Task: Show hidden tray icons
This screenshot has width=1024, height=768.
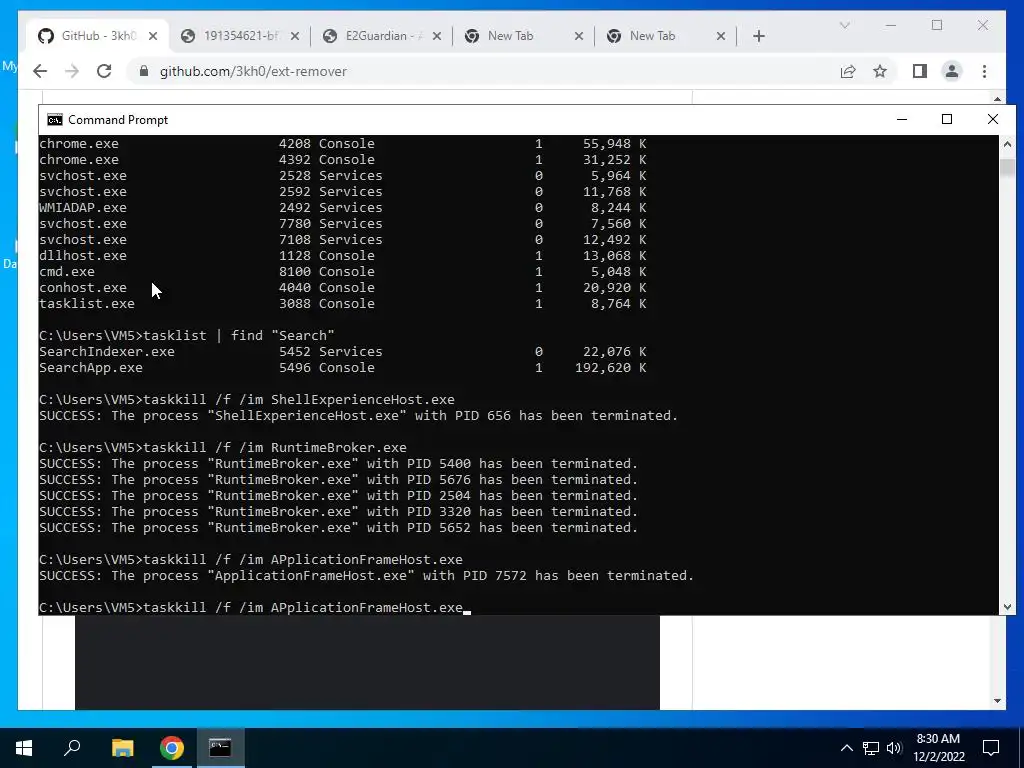Action: click(846, 748)
